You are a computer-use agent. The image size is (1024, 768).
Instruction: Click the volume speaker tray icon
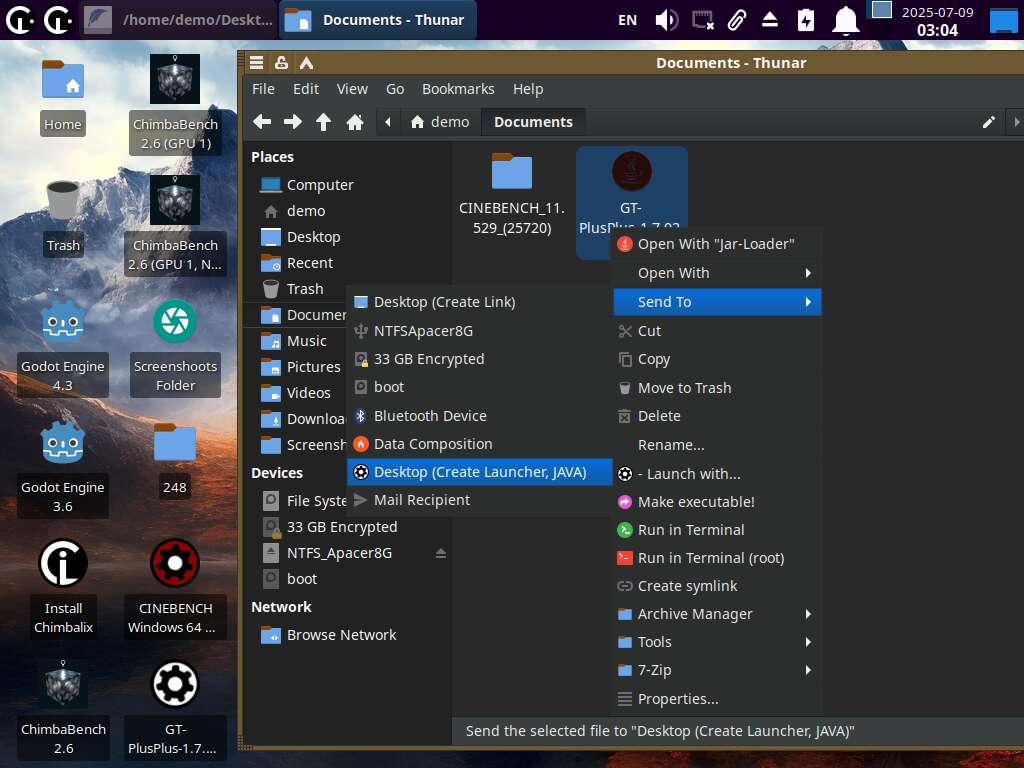(x=666, y=19)
